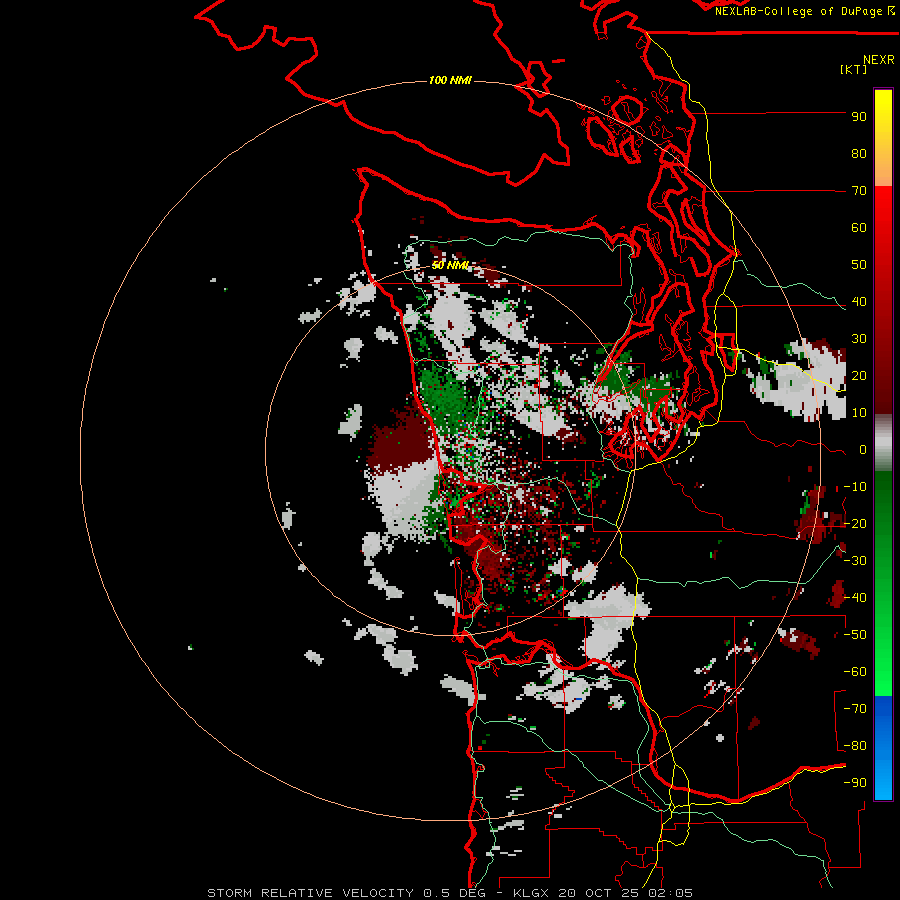Click the bright green color bar segment near -60
The width and height of the screenshot is (900, 900).
[x=883, y=680]
